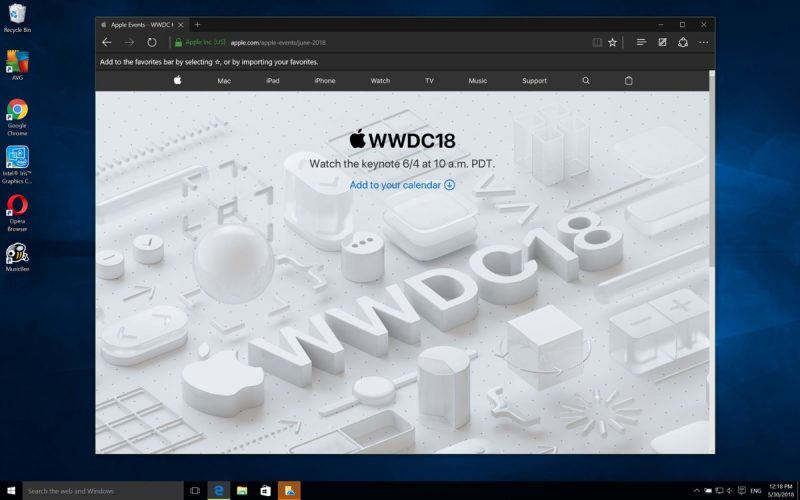Image resolution: width=800 pixels, height=500 pixels.
Task: Click the address bar URL apple.com
Action: coord(278,43)
